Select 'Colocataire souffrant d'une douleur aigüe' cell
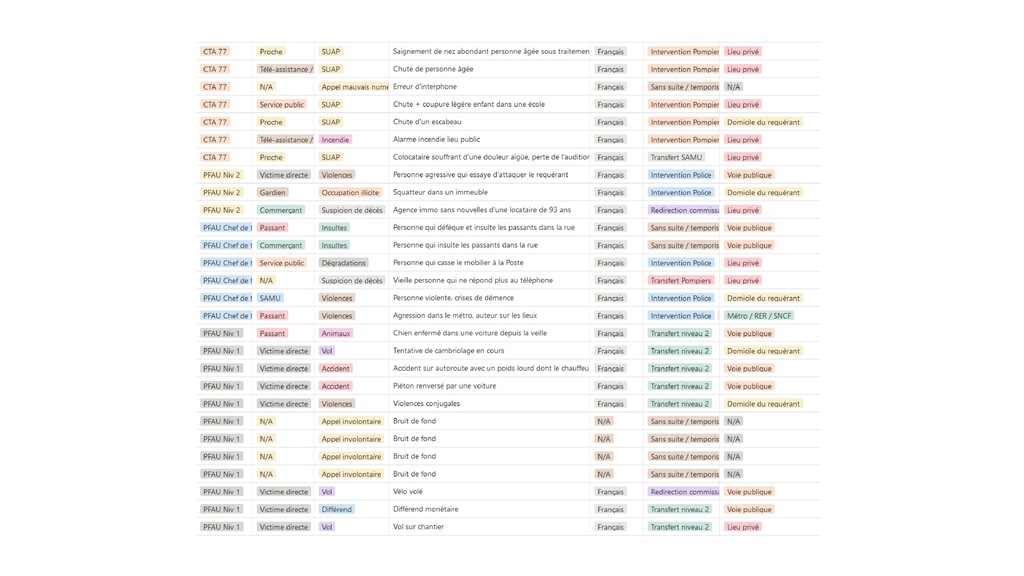 click(x=490, y=157)
